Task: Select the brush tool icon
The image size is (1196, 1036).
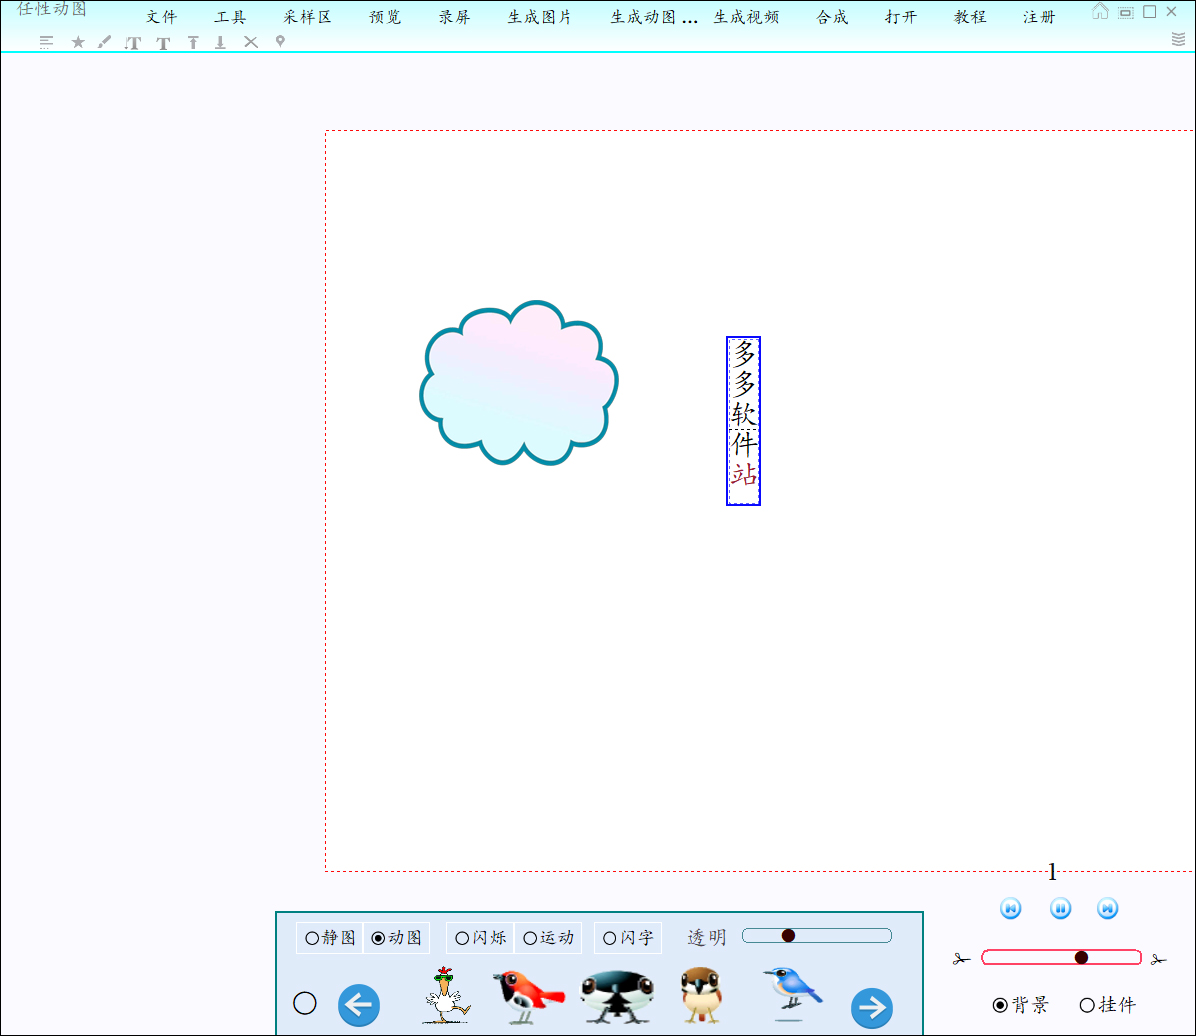Action: 104,42
